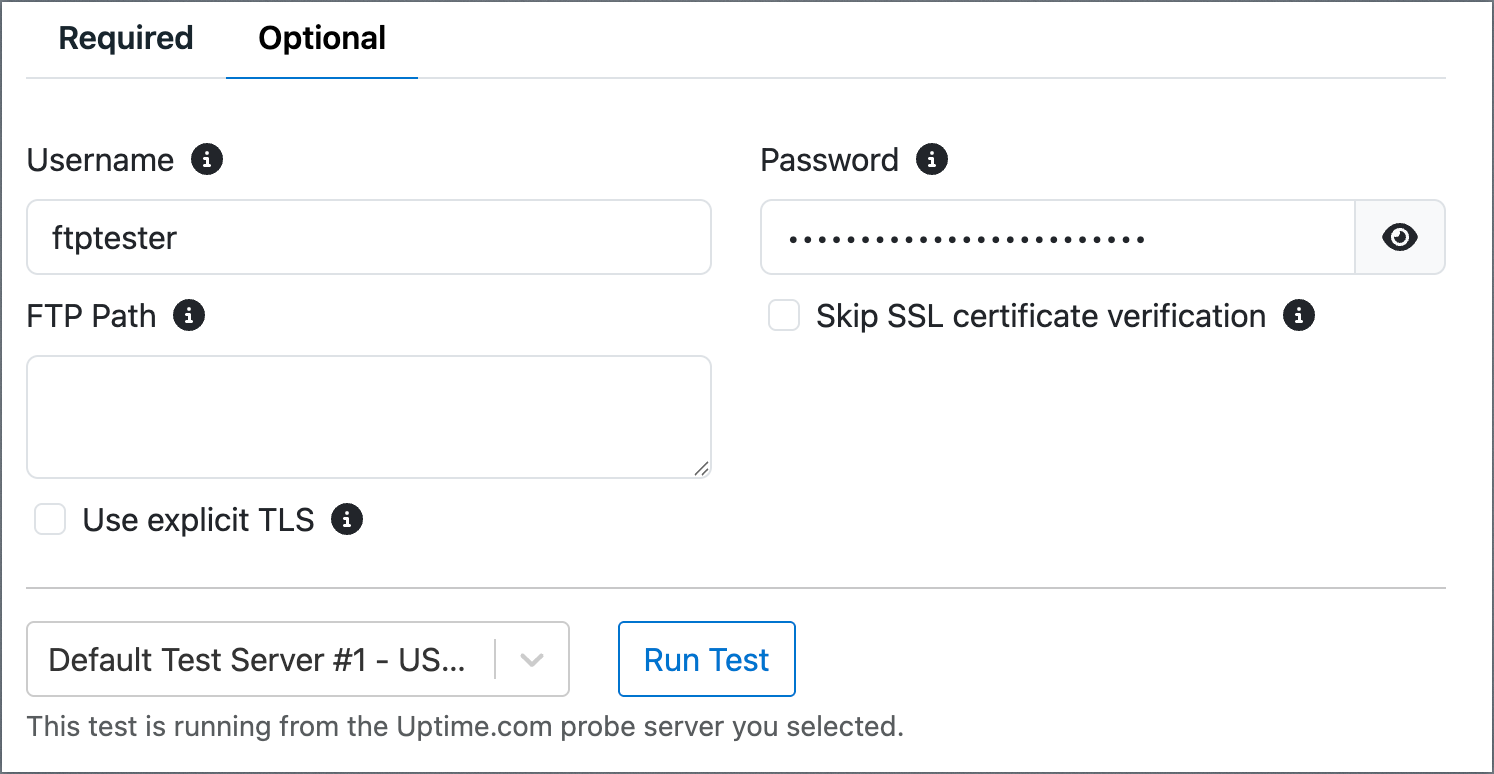The image size is (1494, 774).
Task: Expand server list via chevron arrow
Action: [532, 660]
